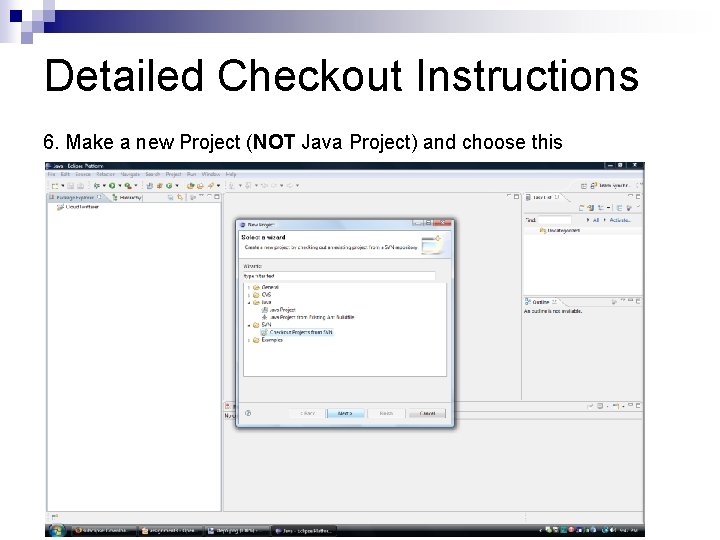Expand the General wizard folder
This screenshot has height=540, width=720.
tap(249, 287)
